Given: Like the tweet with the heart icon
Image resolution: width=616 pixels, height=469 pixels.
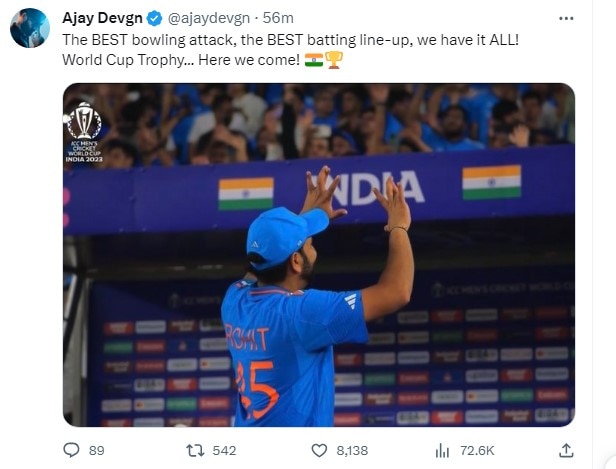Looking at the screenshot, I should pyautogui.click(x=320, y=450).
